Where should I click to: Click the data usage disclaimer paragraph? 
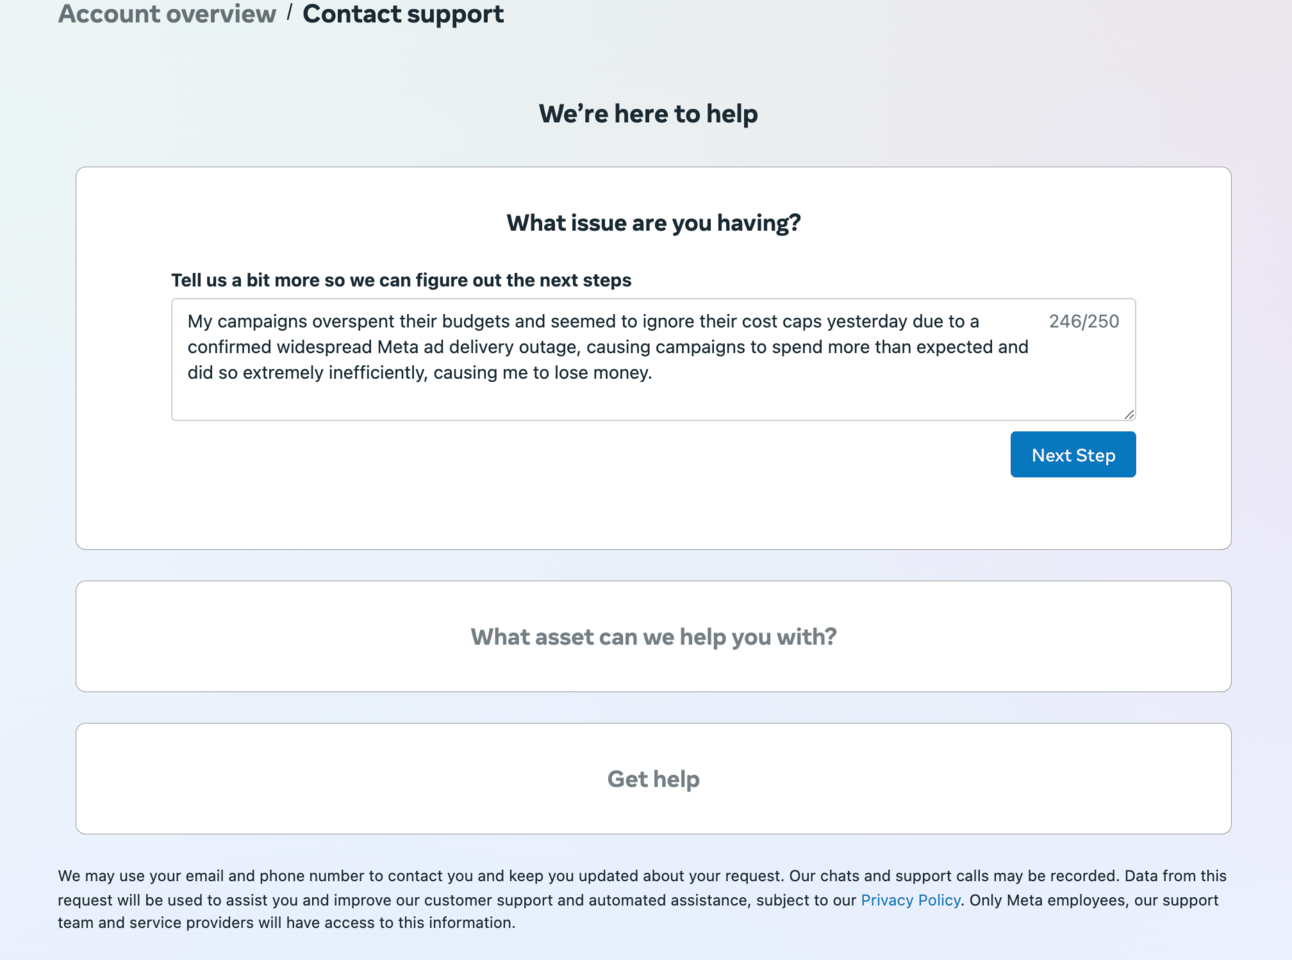click(642, 899)
